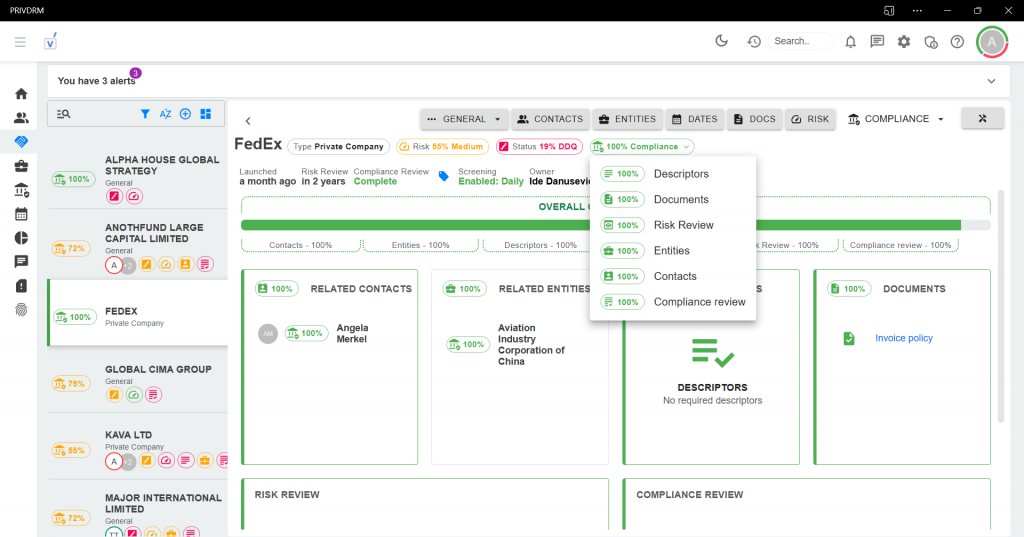Open the Home page from sidebar
This screenshot has width=1024, height=537.
tap(21, 94)
